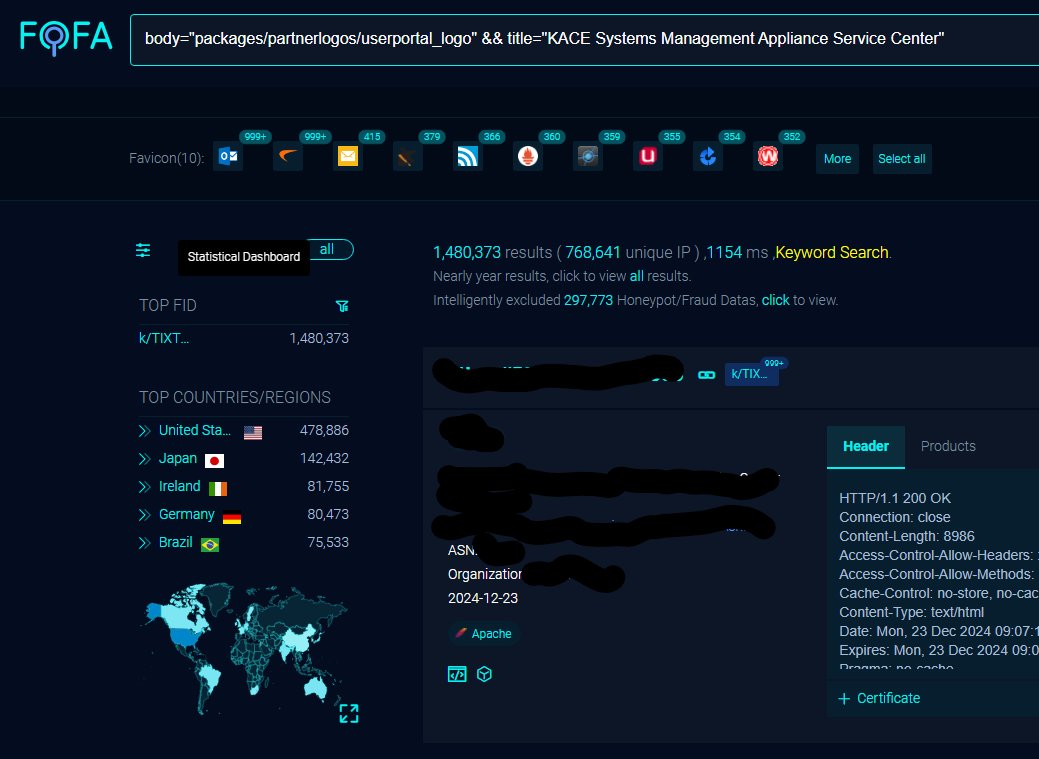Click the Select all favicons button

click(x=901, y=158)
